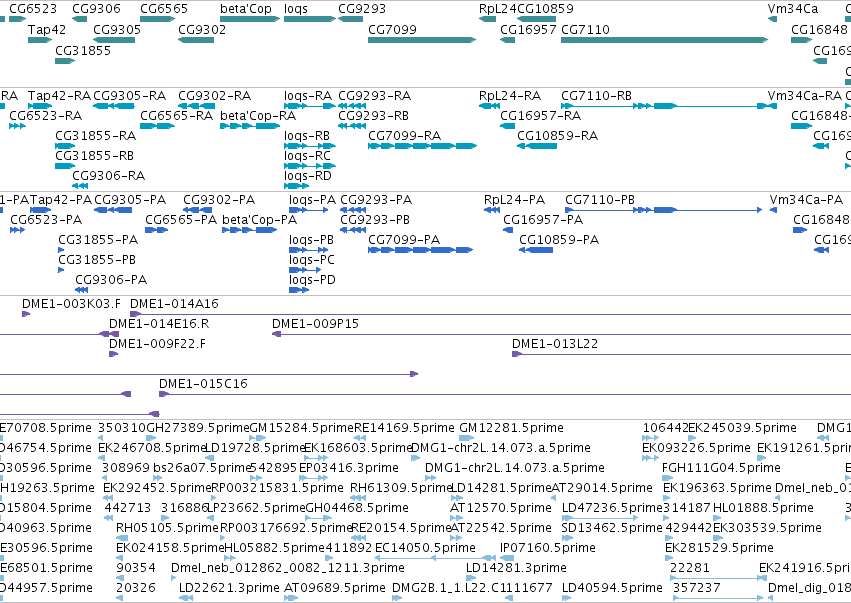Select the EC14050.5prime EST label

[426, 548]
